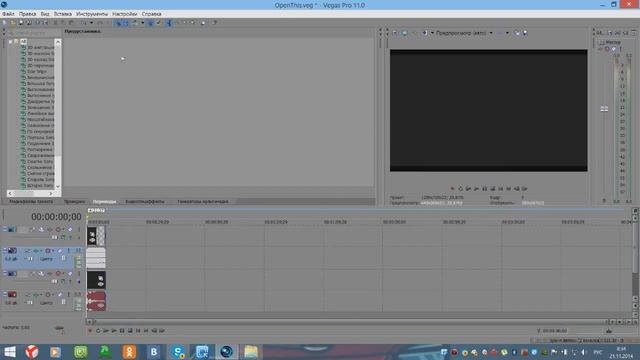The height and width of the screenshot is (360, 640).
Task: Open the Вставка menu
Action: pyautogui.click(x=63, y=14)
